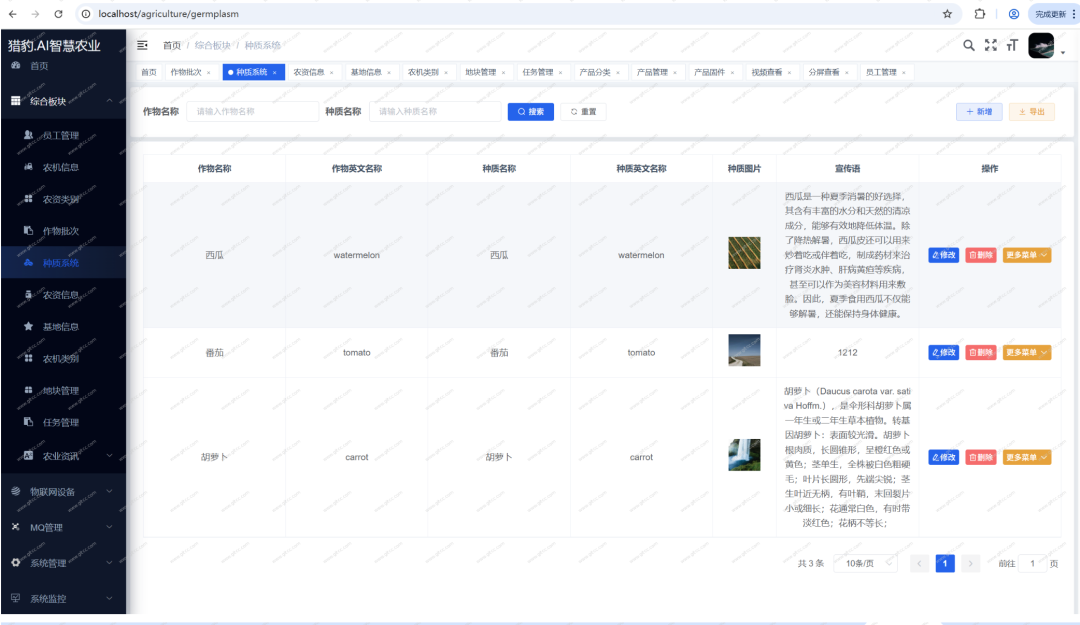Click the browser back arrow
1080x625 pixels.
12,14
